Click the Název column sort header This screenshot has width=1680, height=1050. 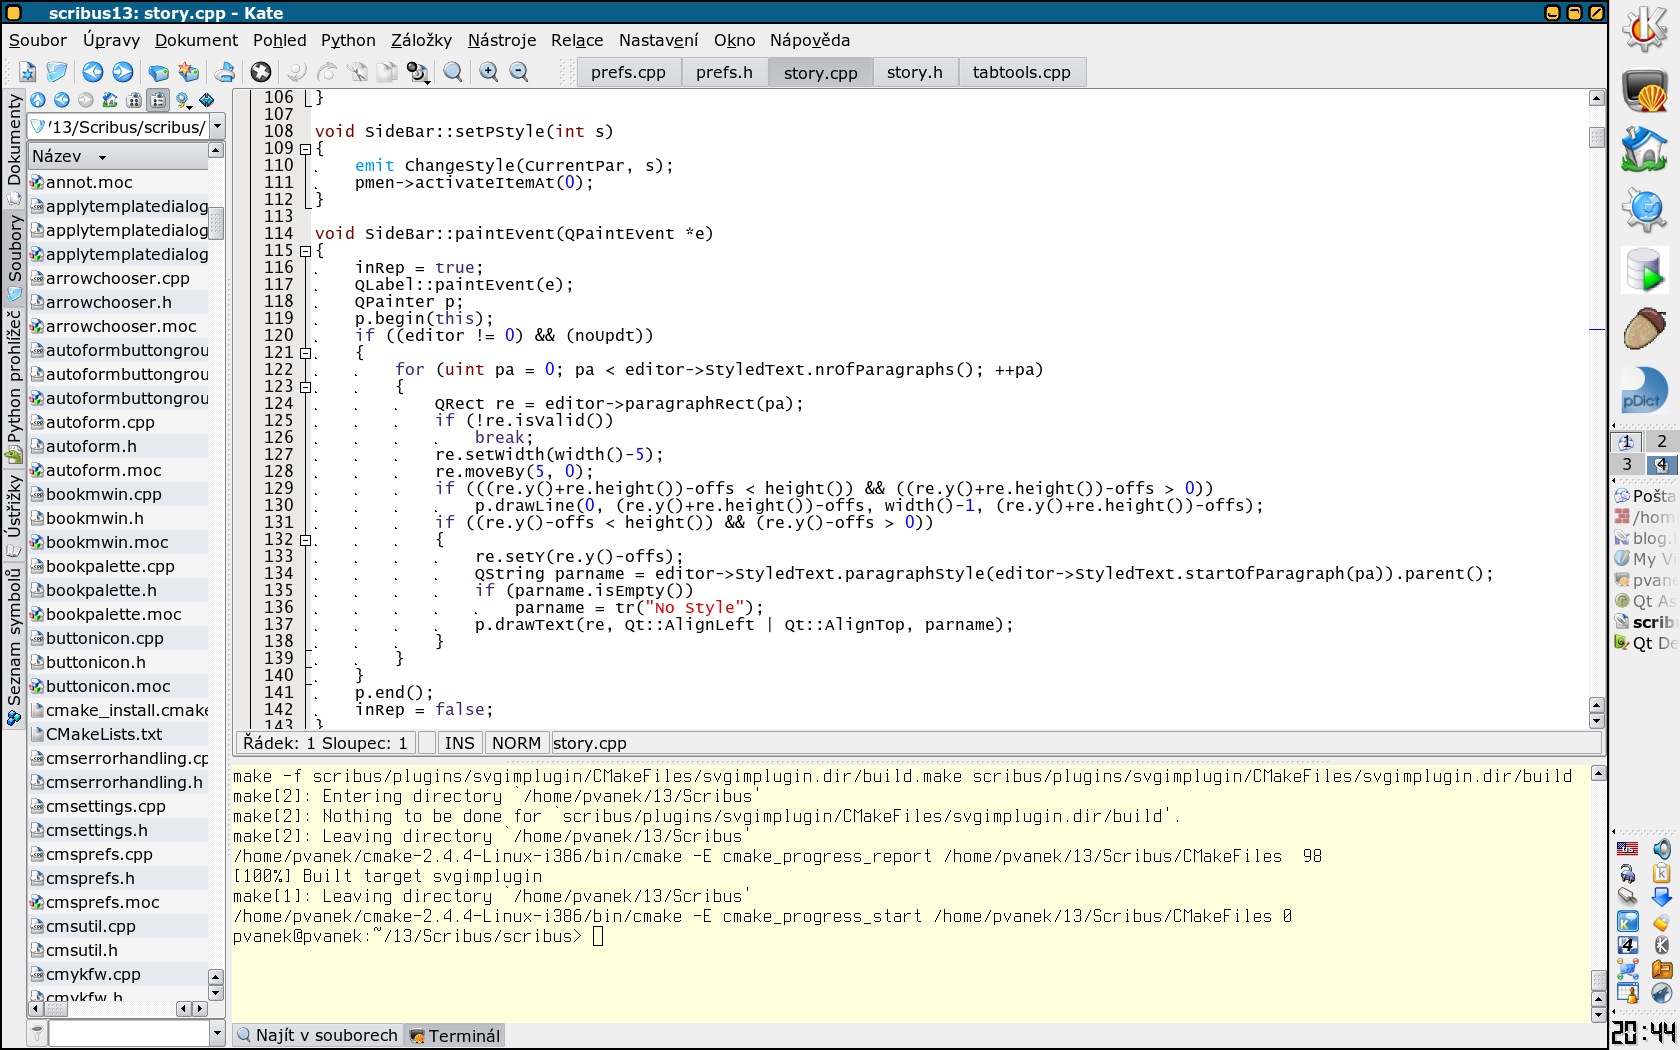(117, 156)
